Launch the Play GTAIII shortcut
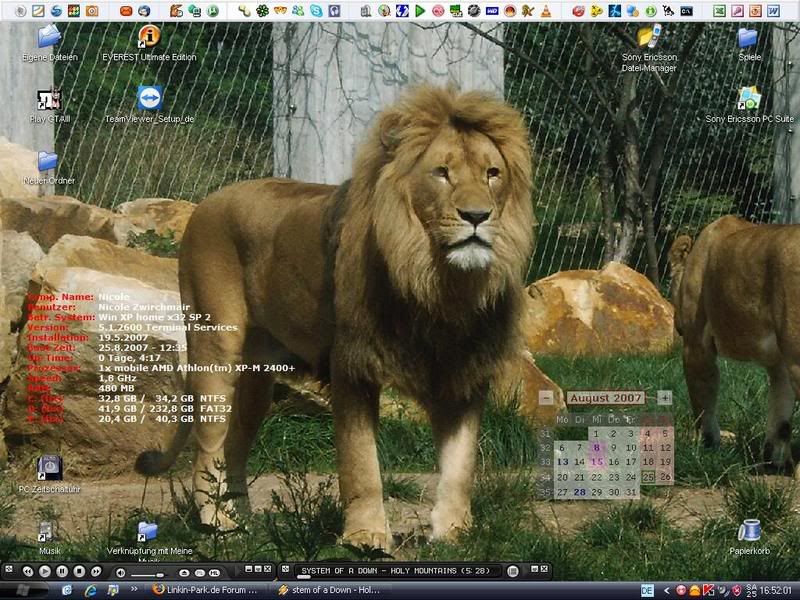The image size is (800, 600). tap(48, 99)
